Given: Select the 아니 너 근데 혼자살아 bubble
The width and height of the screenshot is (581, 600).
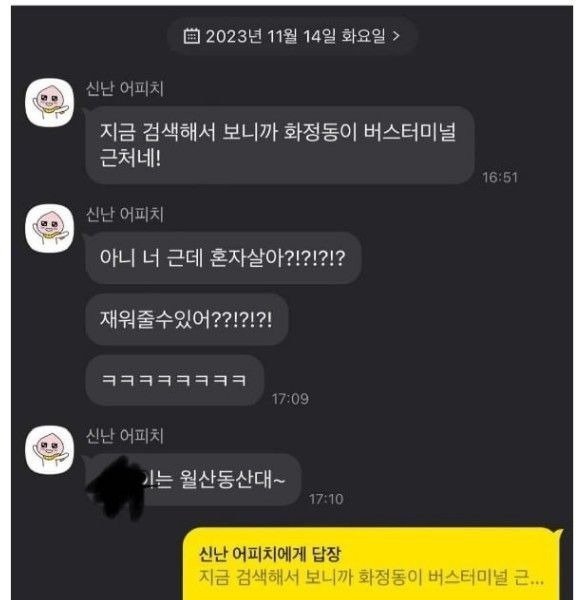Looking at the screenshot, I should pyautogui.click(x=223, y=258).
